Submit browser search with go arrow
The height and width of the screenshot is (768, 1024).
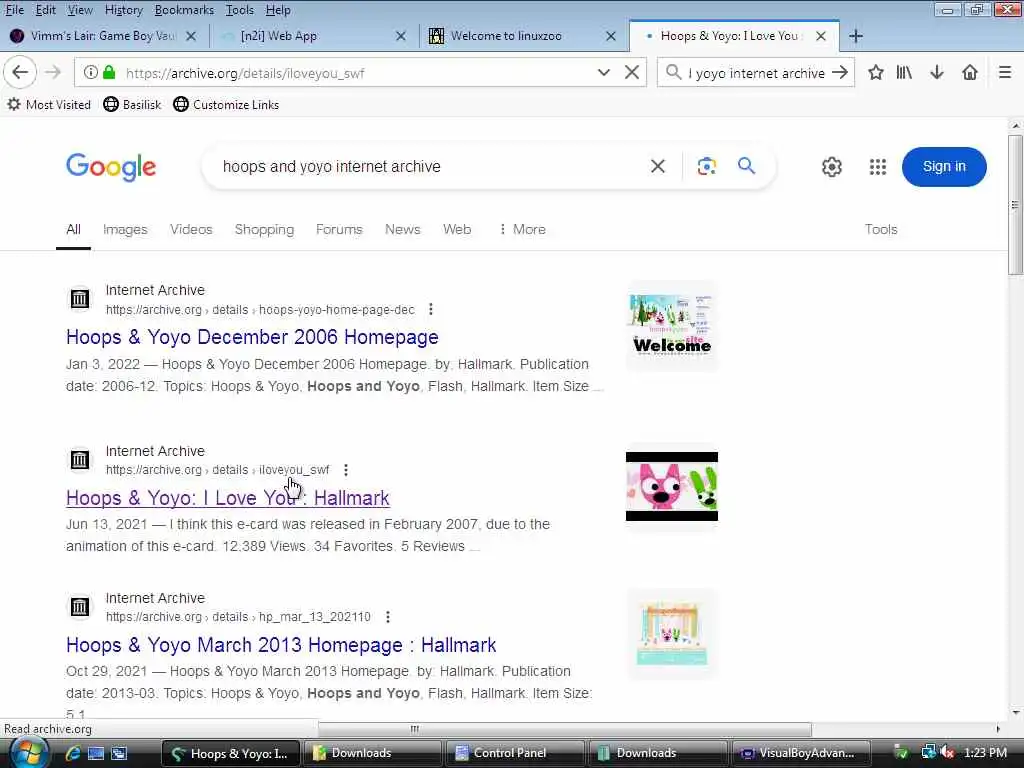pos(840,72)
